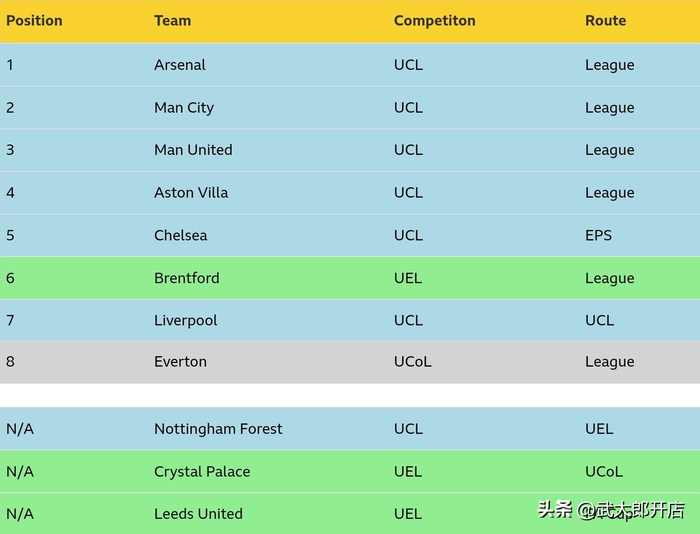Click the Position column header
Screen dimensions: 700x534
pos(34,21)
